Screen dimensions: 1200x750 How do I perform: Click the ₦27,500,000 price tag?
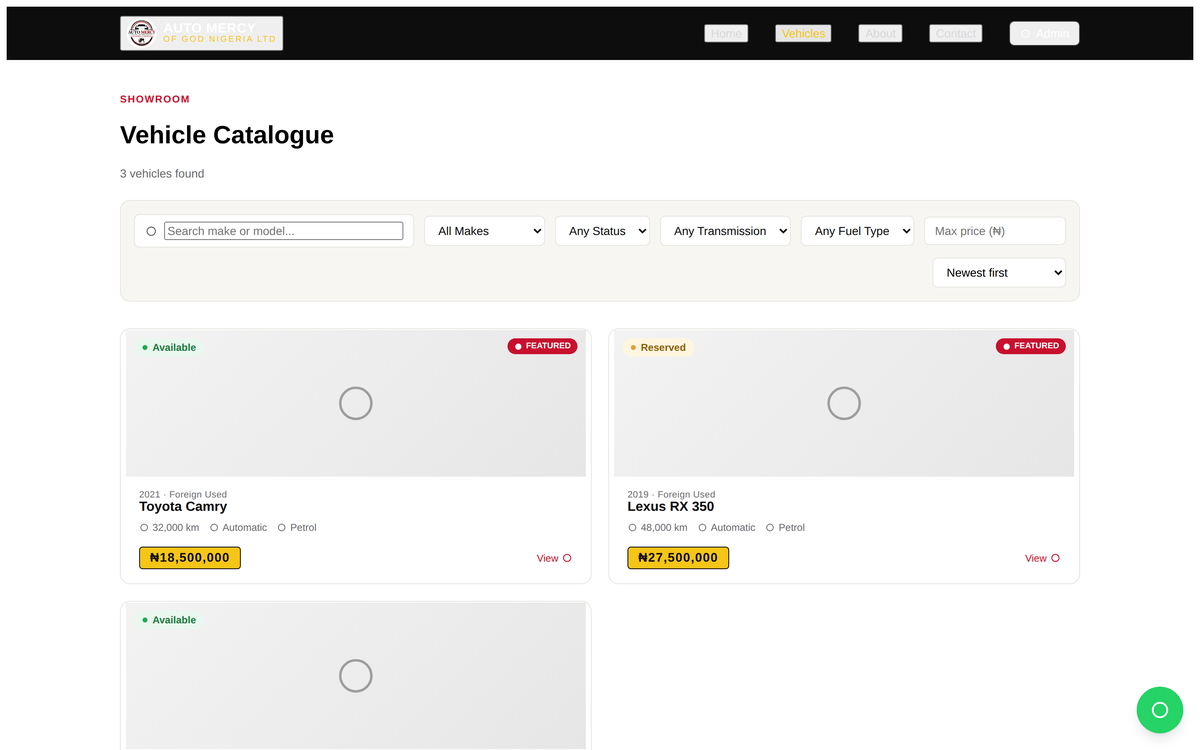(x=678, y=558)
